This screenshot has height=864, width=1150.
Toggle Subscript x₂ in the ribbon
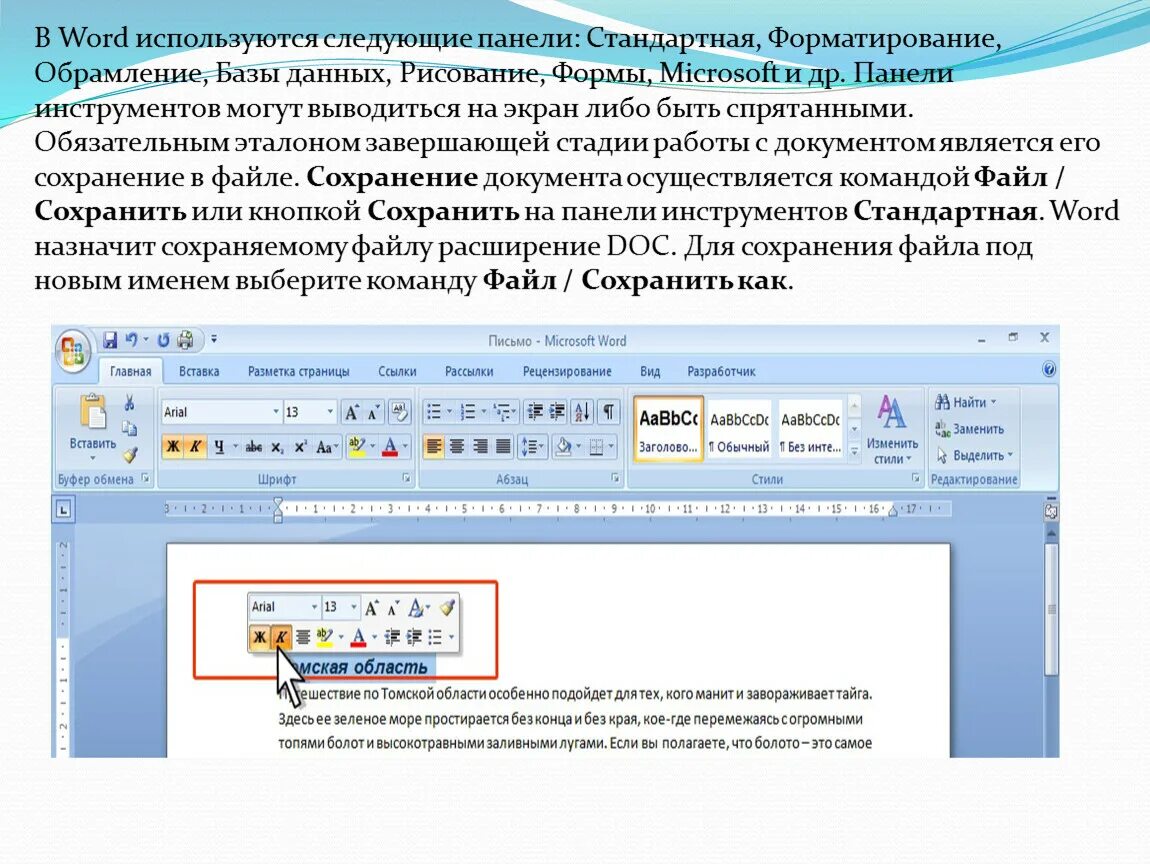point(277,447)
